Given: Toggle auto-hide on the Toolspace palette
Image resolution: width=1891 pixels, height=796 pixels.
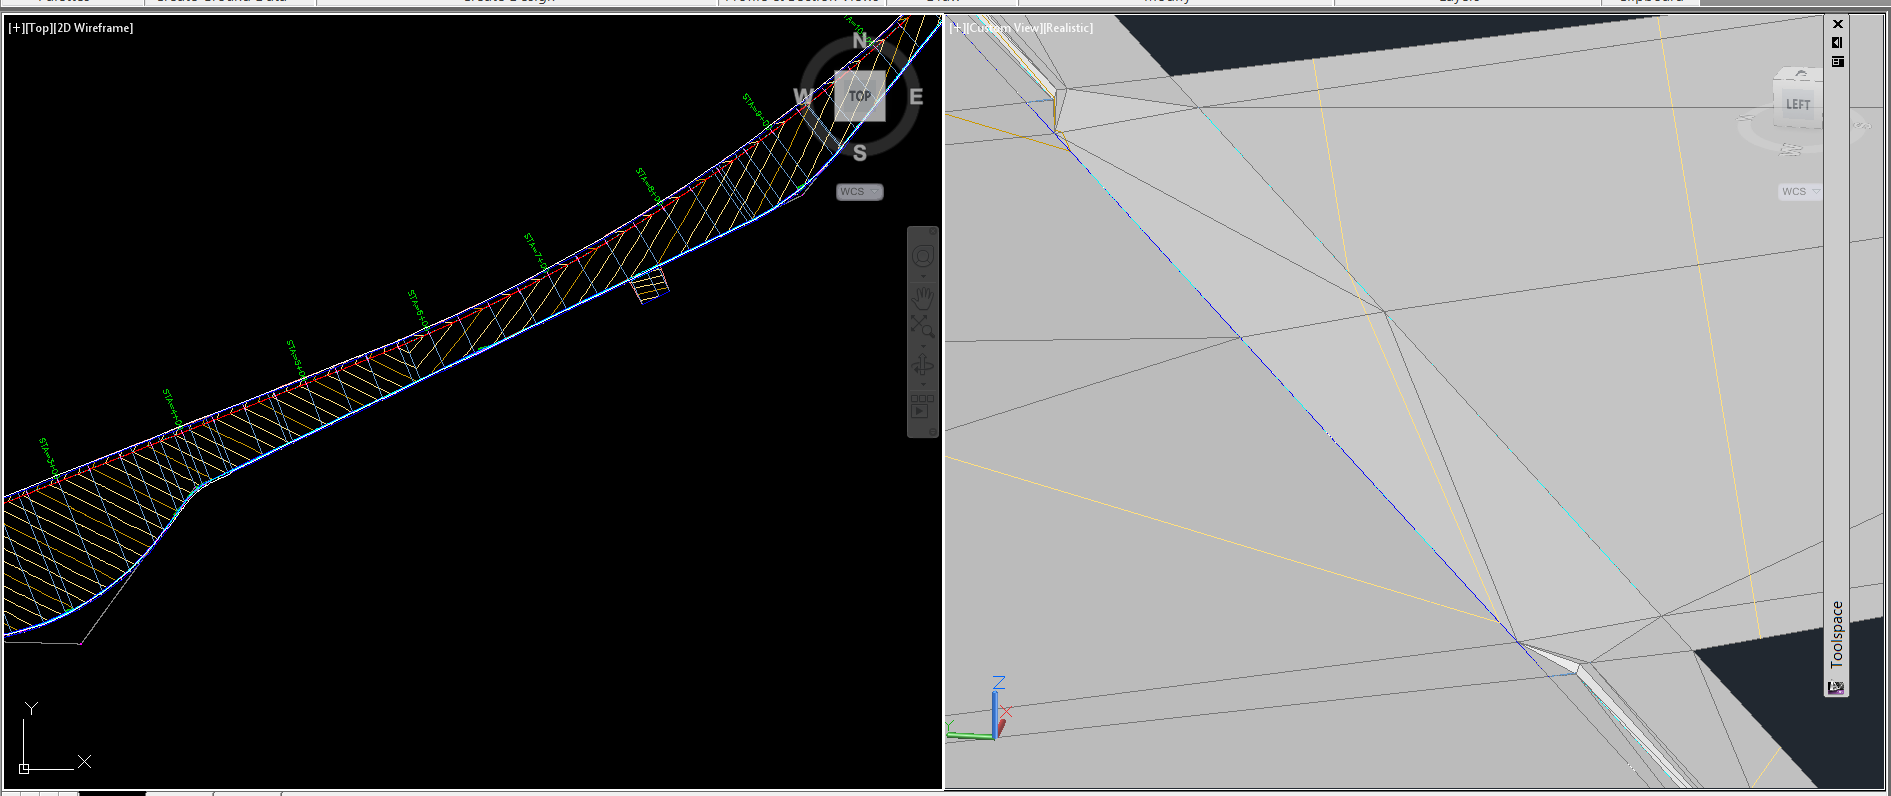Looking at the screenshot, I should point(1837,43).
